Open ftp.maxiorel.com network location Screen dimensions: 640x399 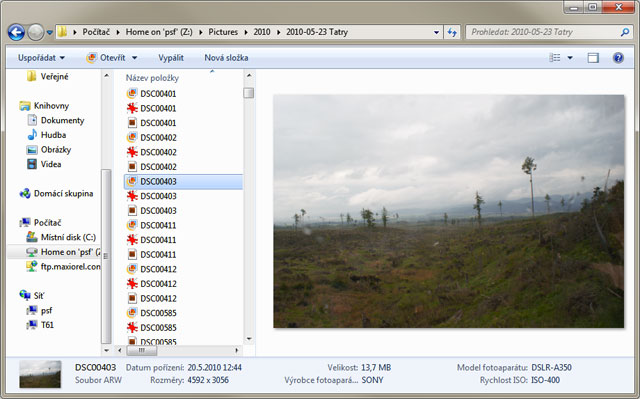coord(63,266)
